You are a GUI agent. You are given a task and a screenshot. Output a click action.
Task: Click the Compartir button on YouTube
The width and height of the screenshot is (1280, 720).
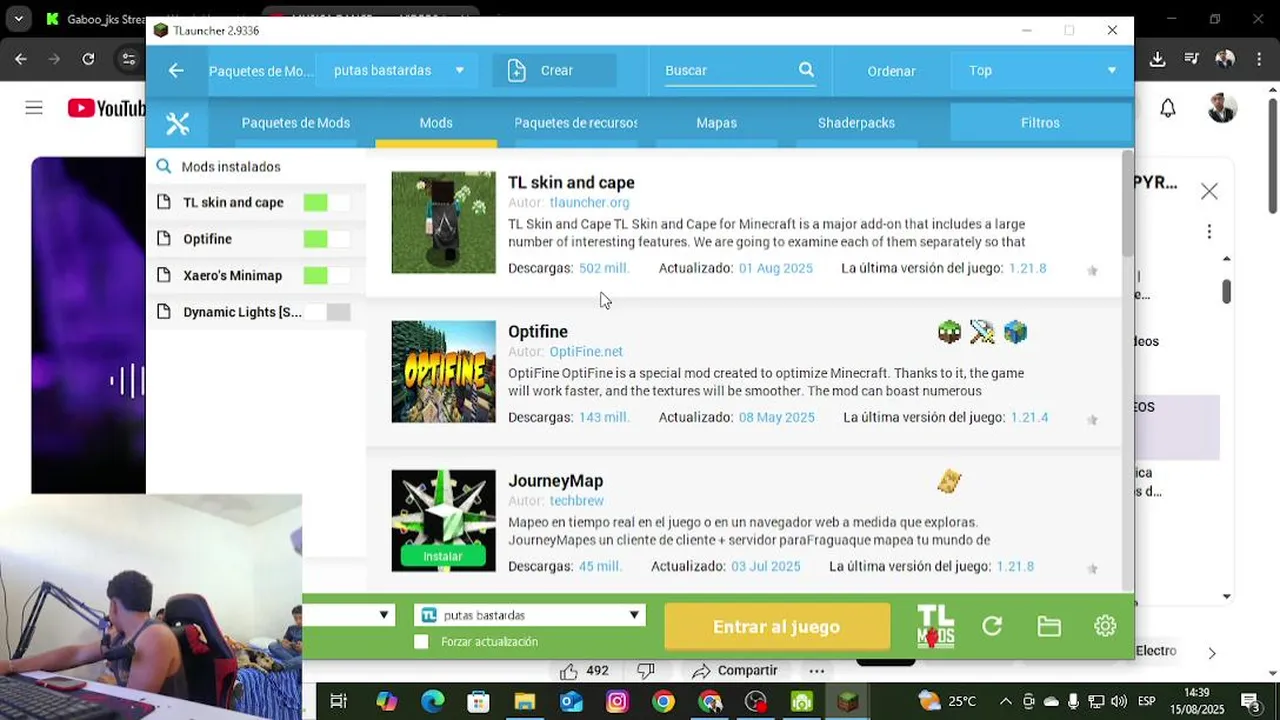(x=735, y=671)
